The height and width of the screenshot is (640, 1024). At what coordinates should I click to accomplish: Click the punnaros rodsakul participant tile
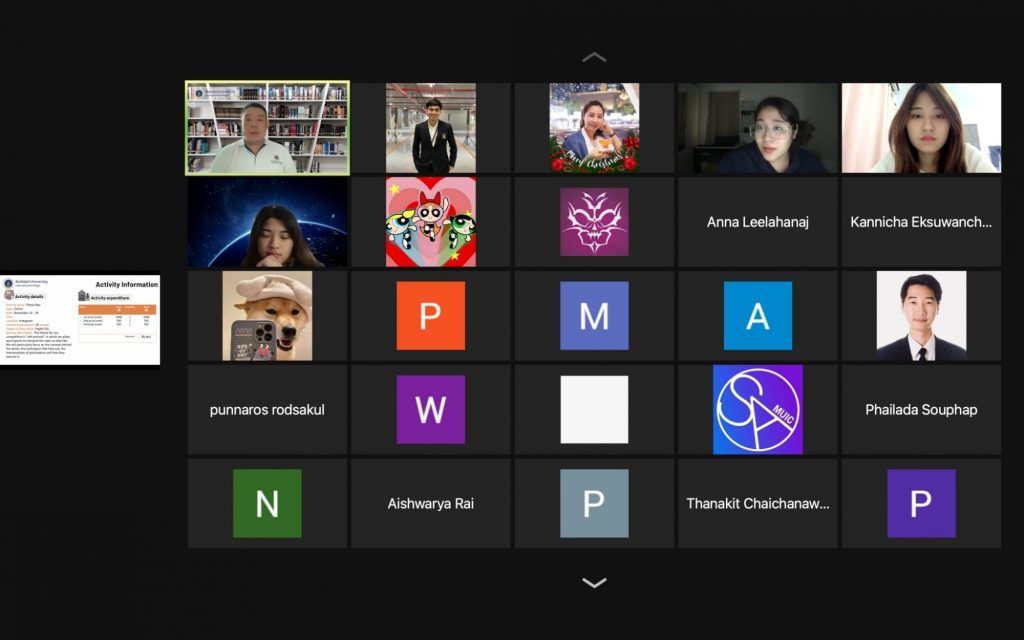click(267, 409)
